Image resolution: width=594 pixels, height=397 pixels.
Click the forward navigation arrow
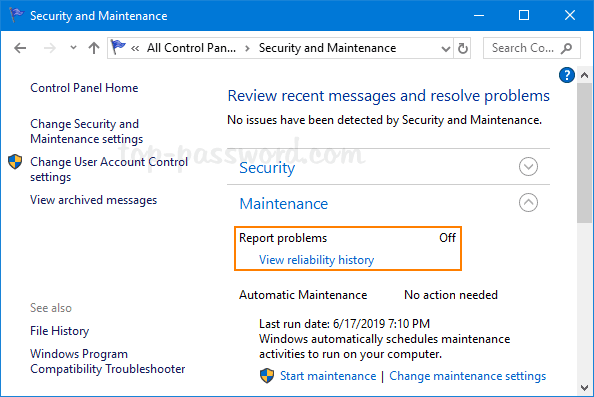50,48
